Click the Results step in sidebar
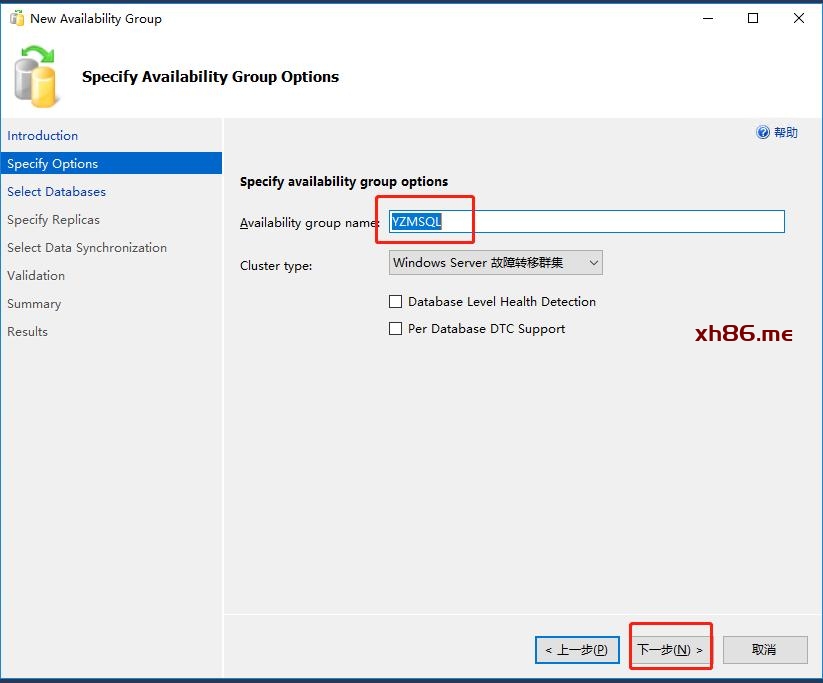Image resolution: width=823 pixels, height=683 pixels. click(28, 332)
